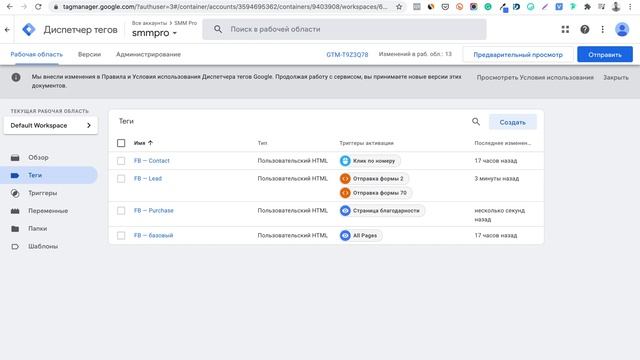Open Переменные in the sidebar
This screenshot has height=360, width=640.
(48, 211)
